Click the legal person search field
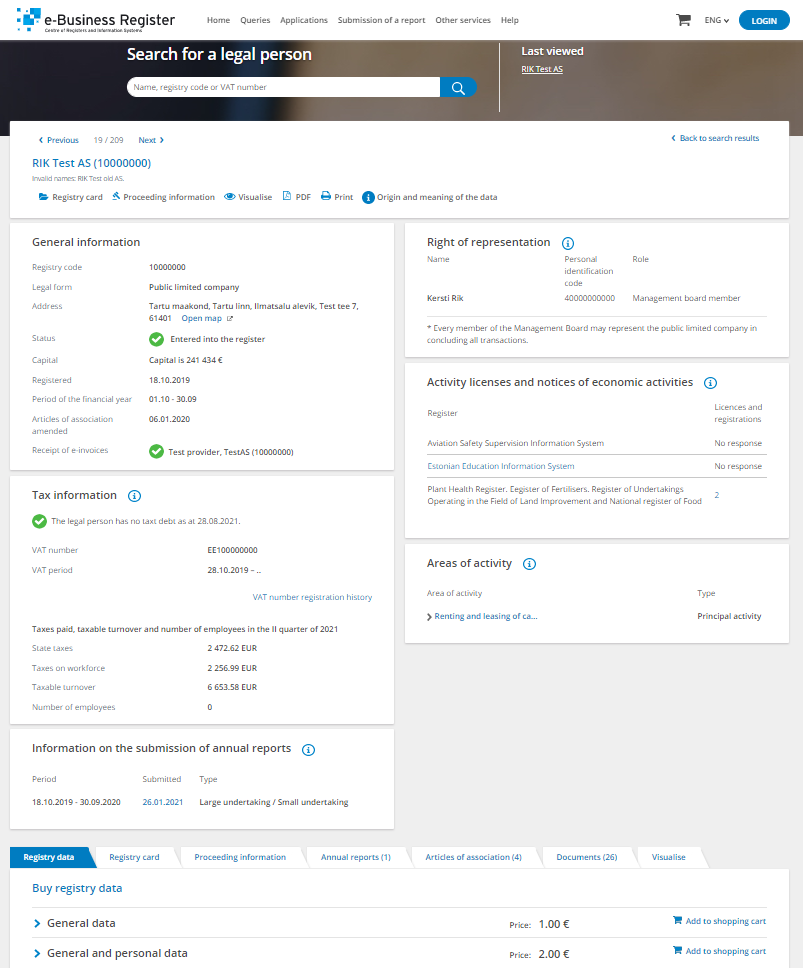 (284, 88)
